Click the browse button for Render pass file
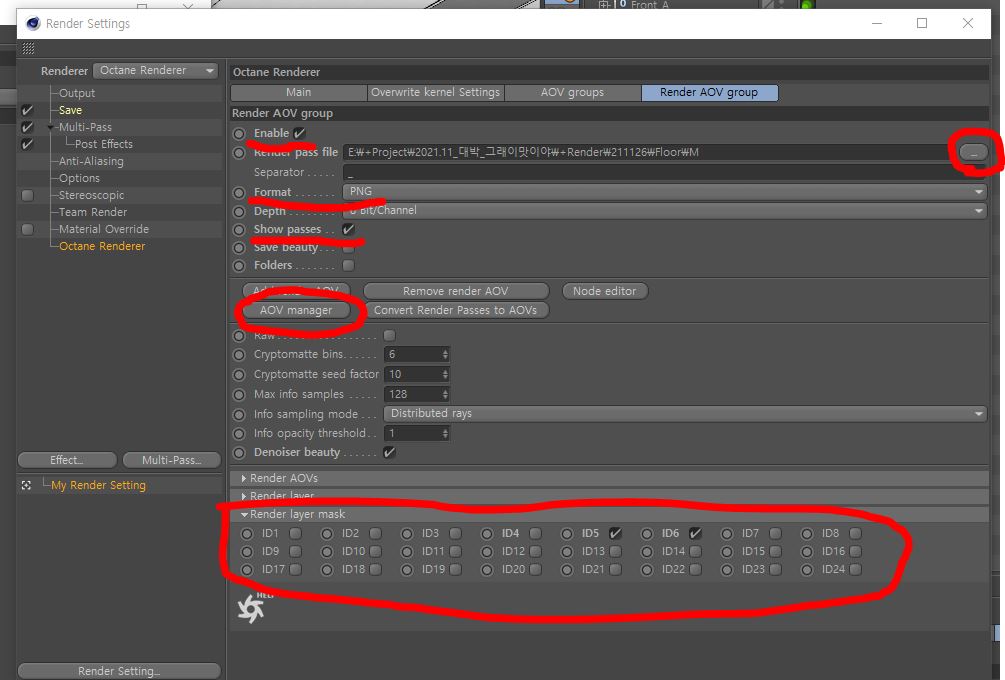The image size is (1005, 680). point(974,153)
